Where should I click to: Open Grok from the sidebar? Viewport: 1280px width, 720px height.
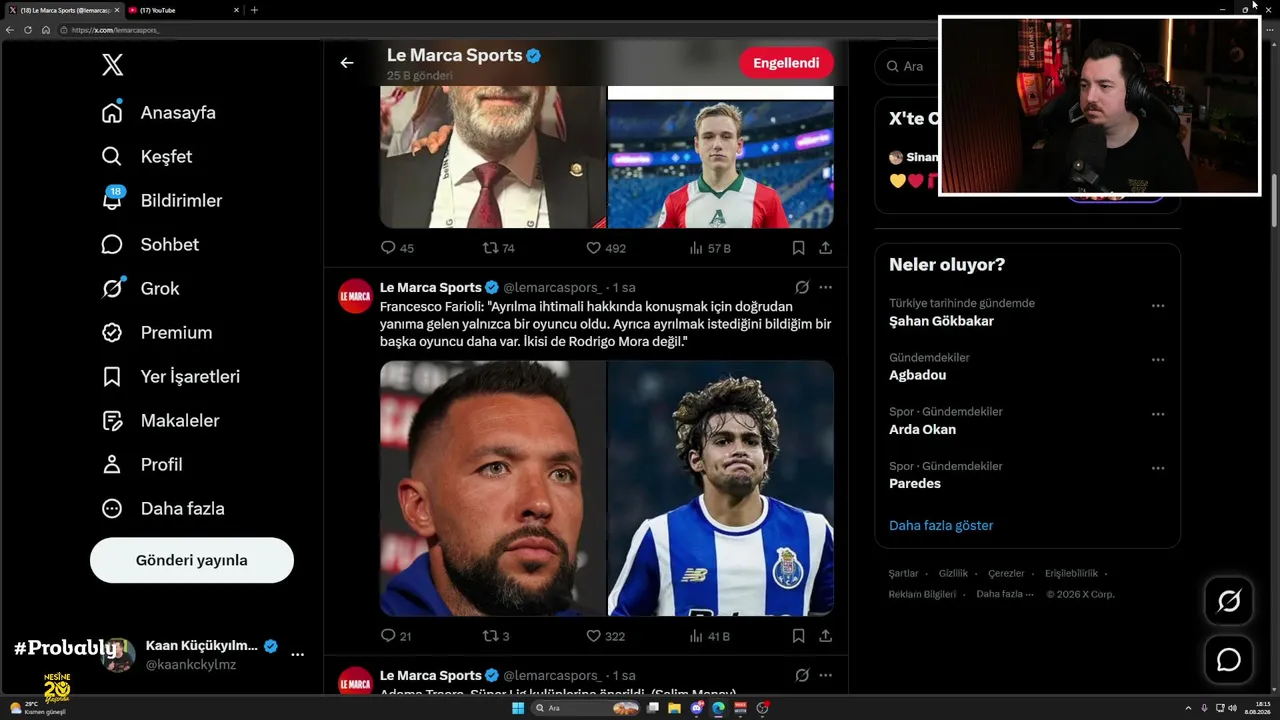click(141, 289)
